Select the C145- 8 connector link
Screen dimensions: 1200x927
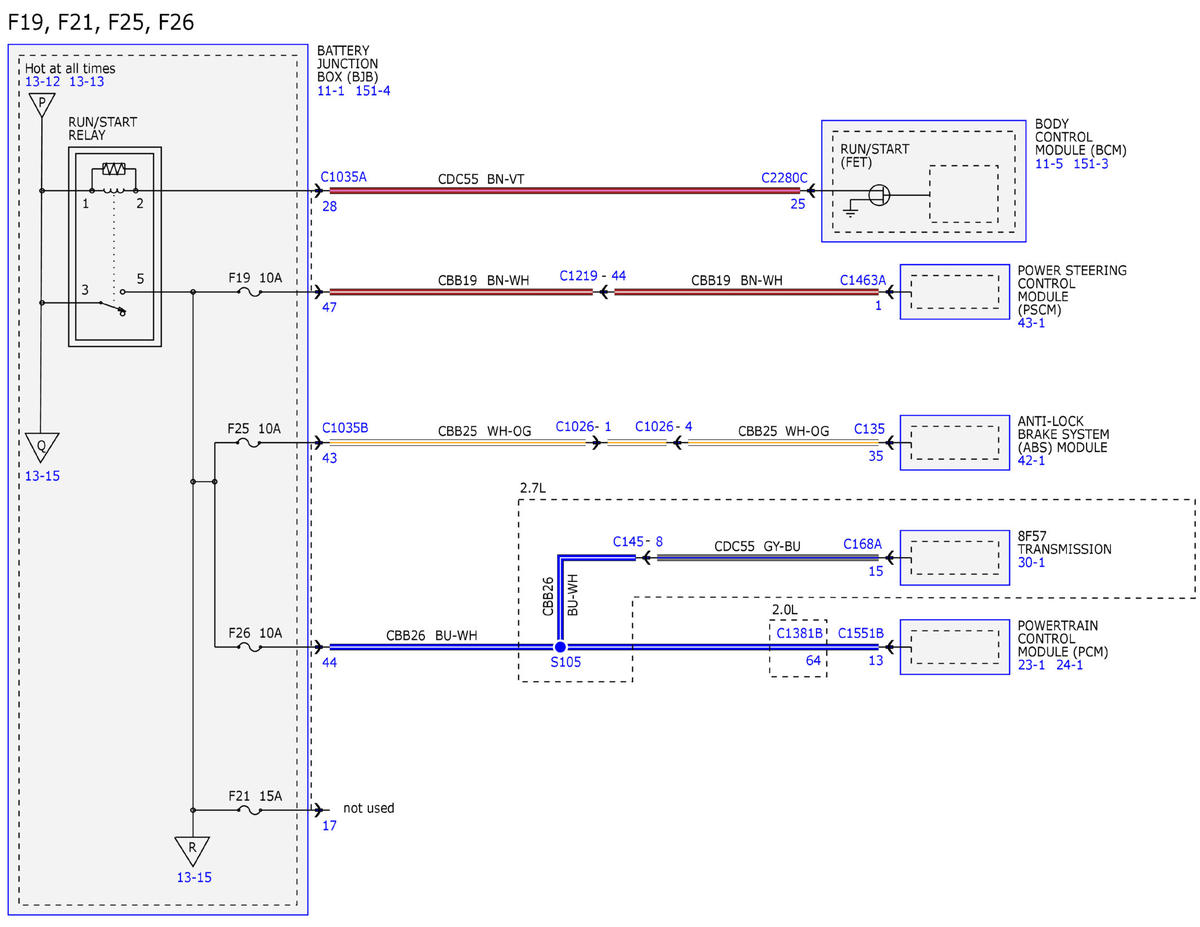click(x=638, y=541)
